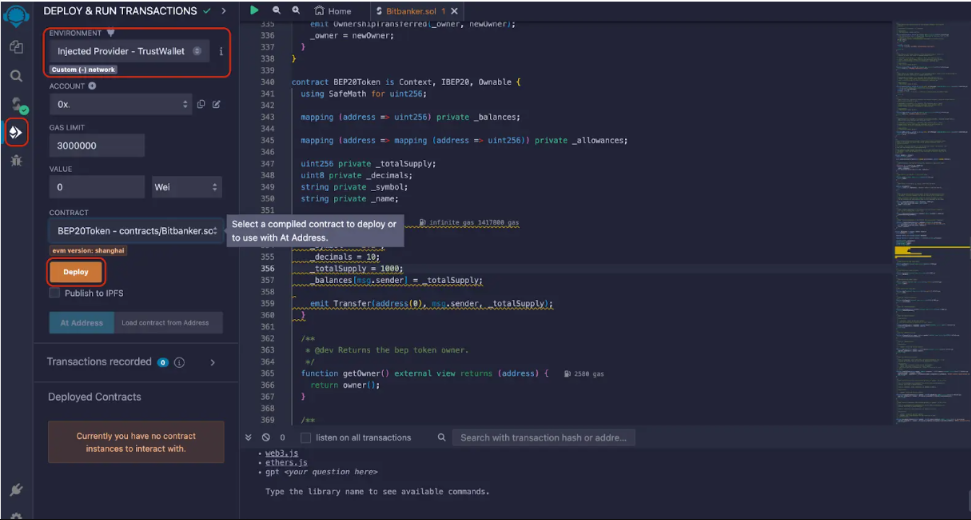Open the Settings gear icon in sidebar

tap(16, 516)
